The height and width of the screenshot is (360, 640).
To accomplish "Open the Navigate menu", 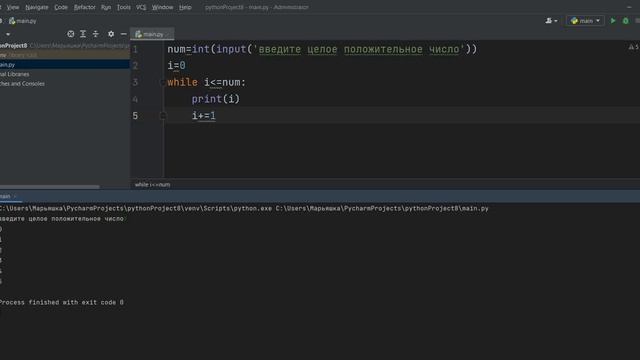I will (37, 7).
